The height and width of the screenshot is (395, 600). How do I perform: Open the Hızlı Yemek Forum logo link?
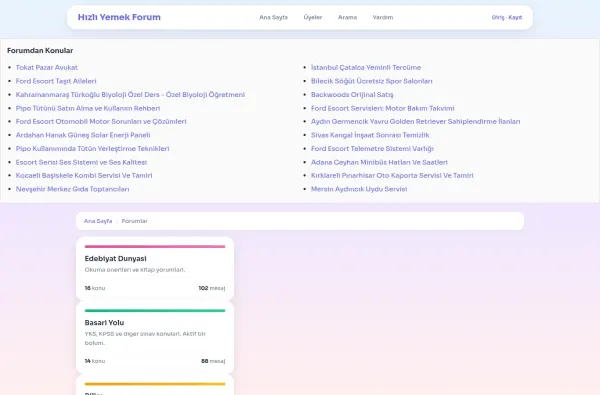pyautogui.click(x=119, y=17)
